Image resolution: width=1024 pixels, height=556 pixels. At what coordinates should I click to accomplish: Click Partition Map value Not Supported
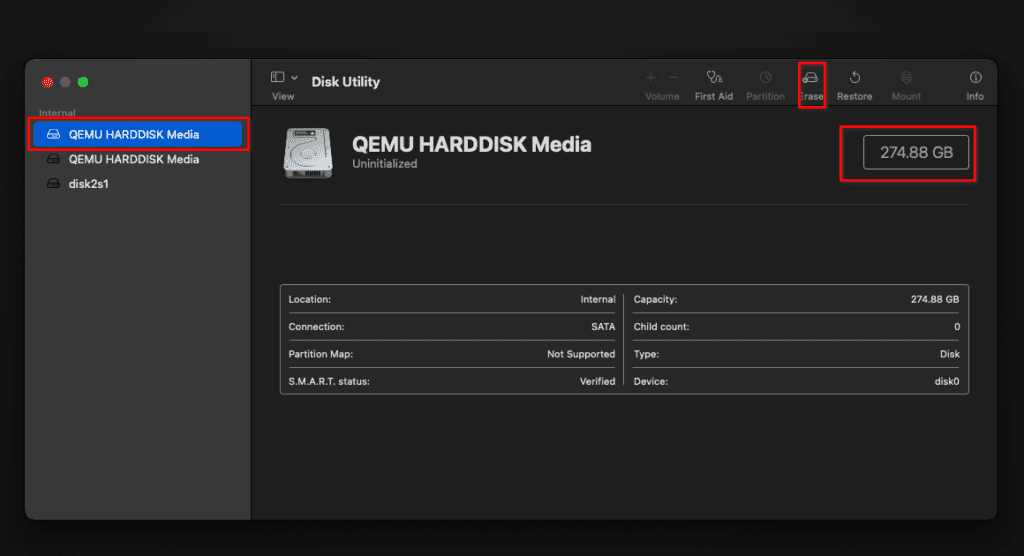[x=581, y=354]
